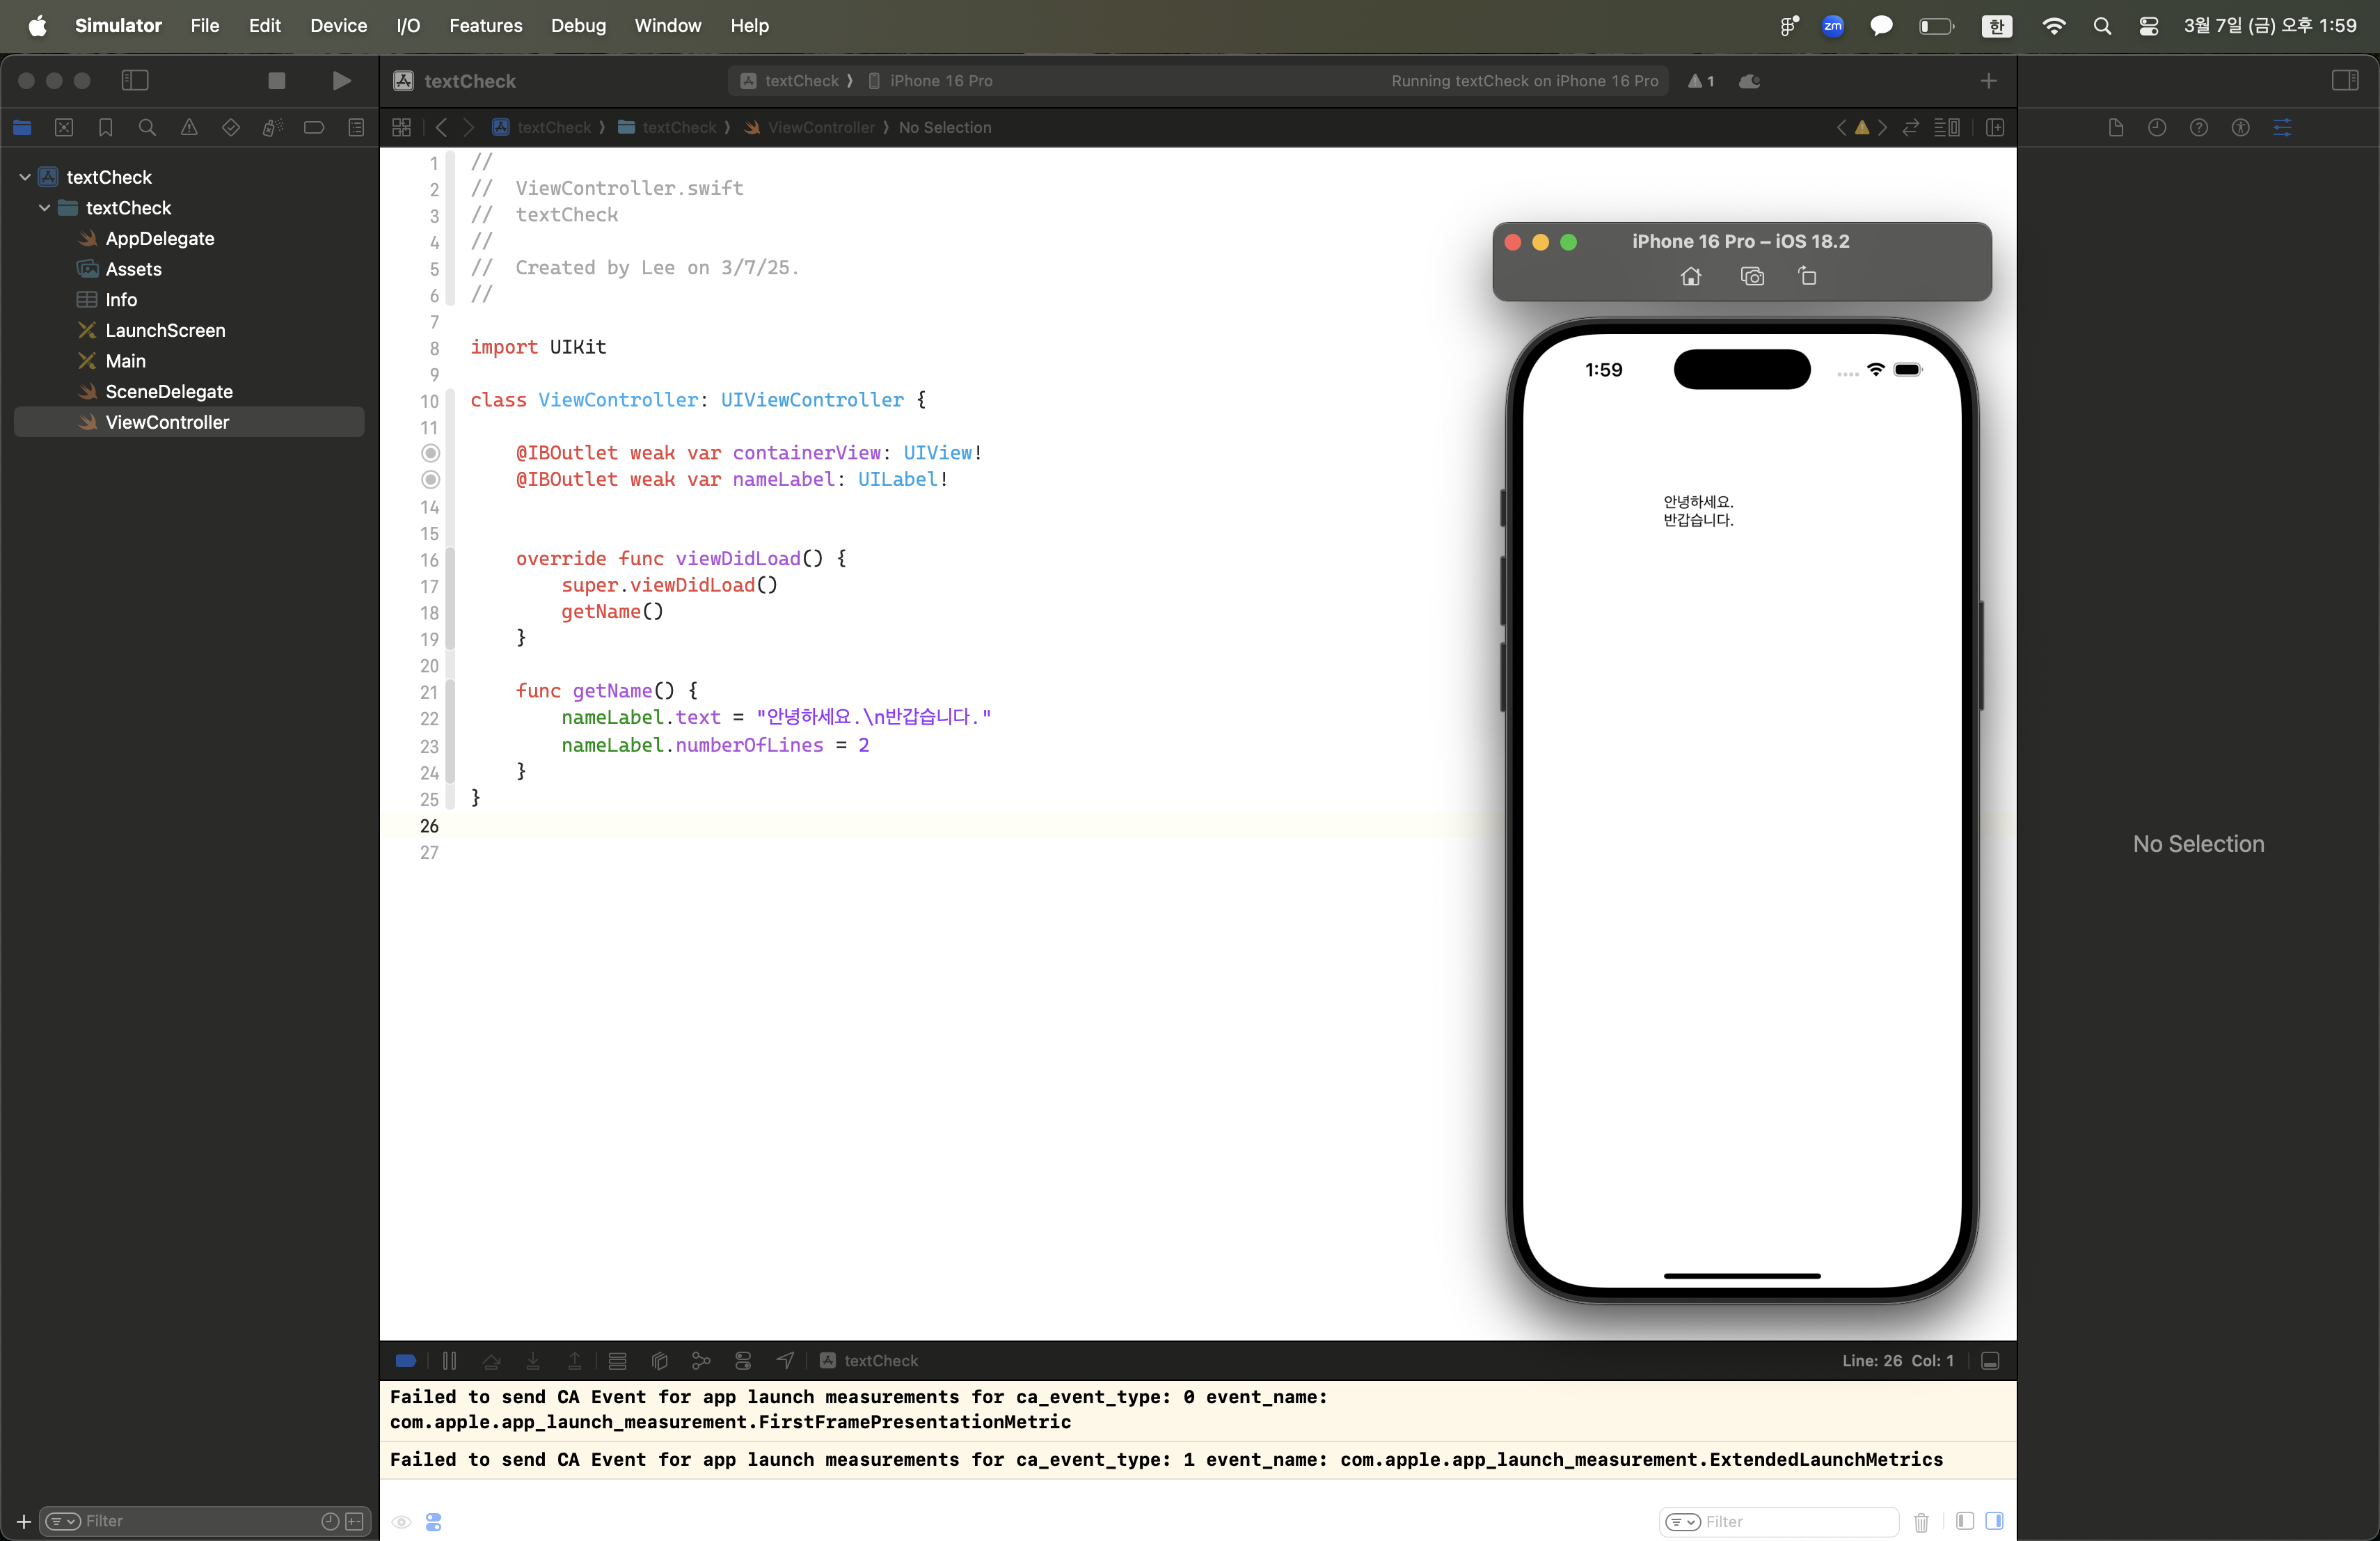2380x1541 pixels.
Task: Open the Features menu
Action: pos(485,26)
